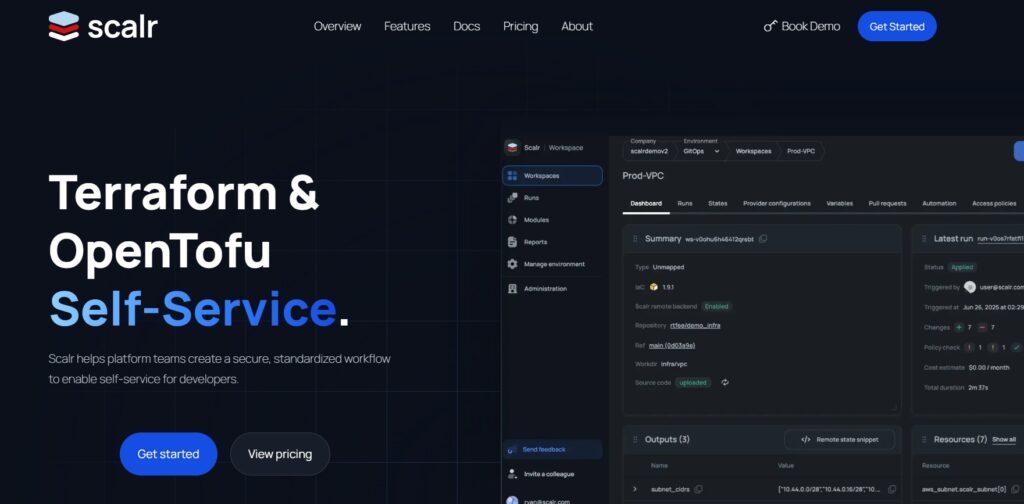The image size is (1024, 504).
Task: Open About in the top navigation
Action: coord(577,26)
